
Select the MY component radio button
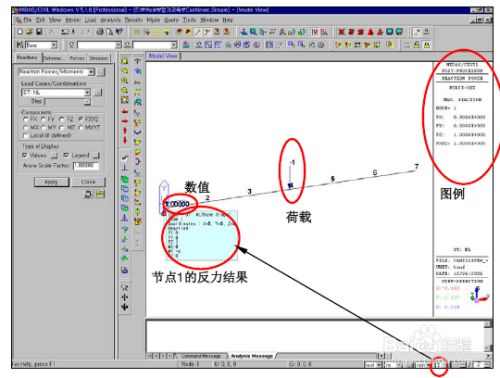43,128
